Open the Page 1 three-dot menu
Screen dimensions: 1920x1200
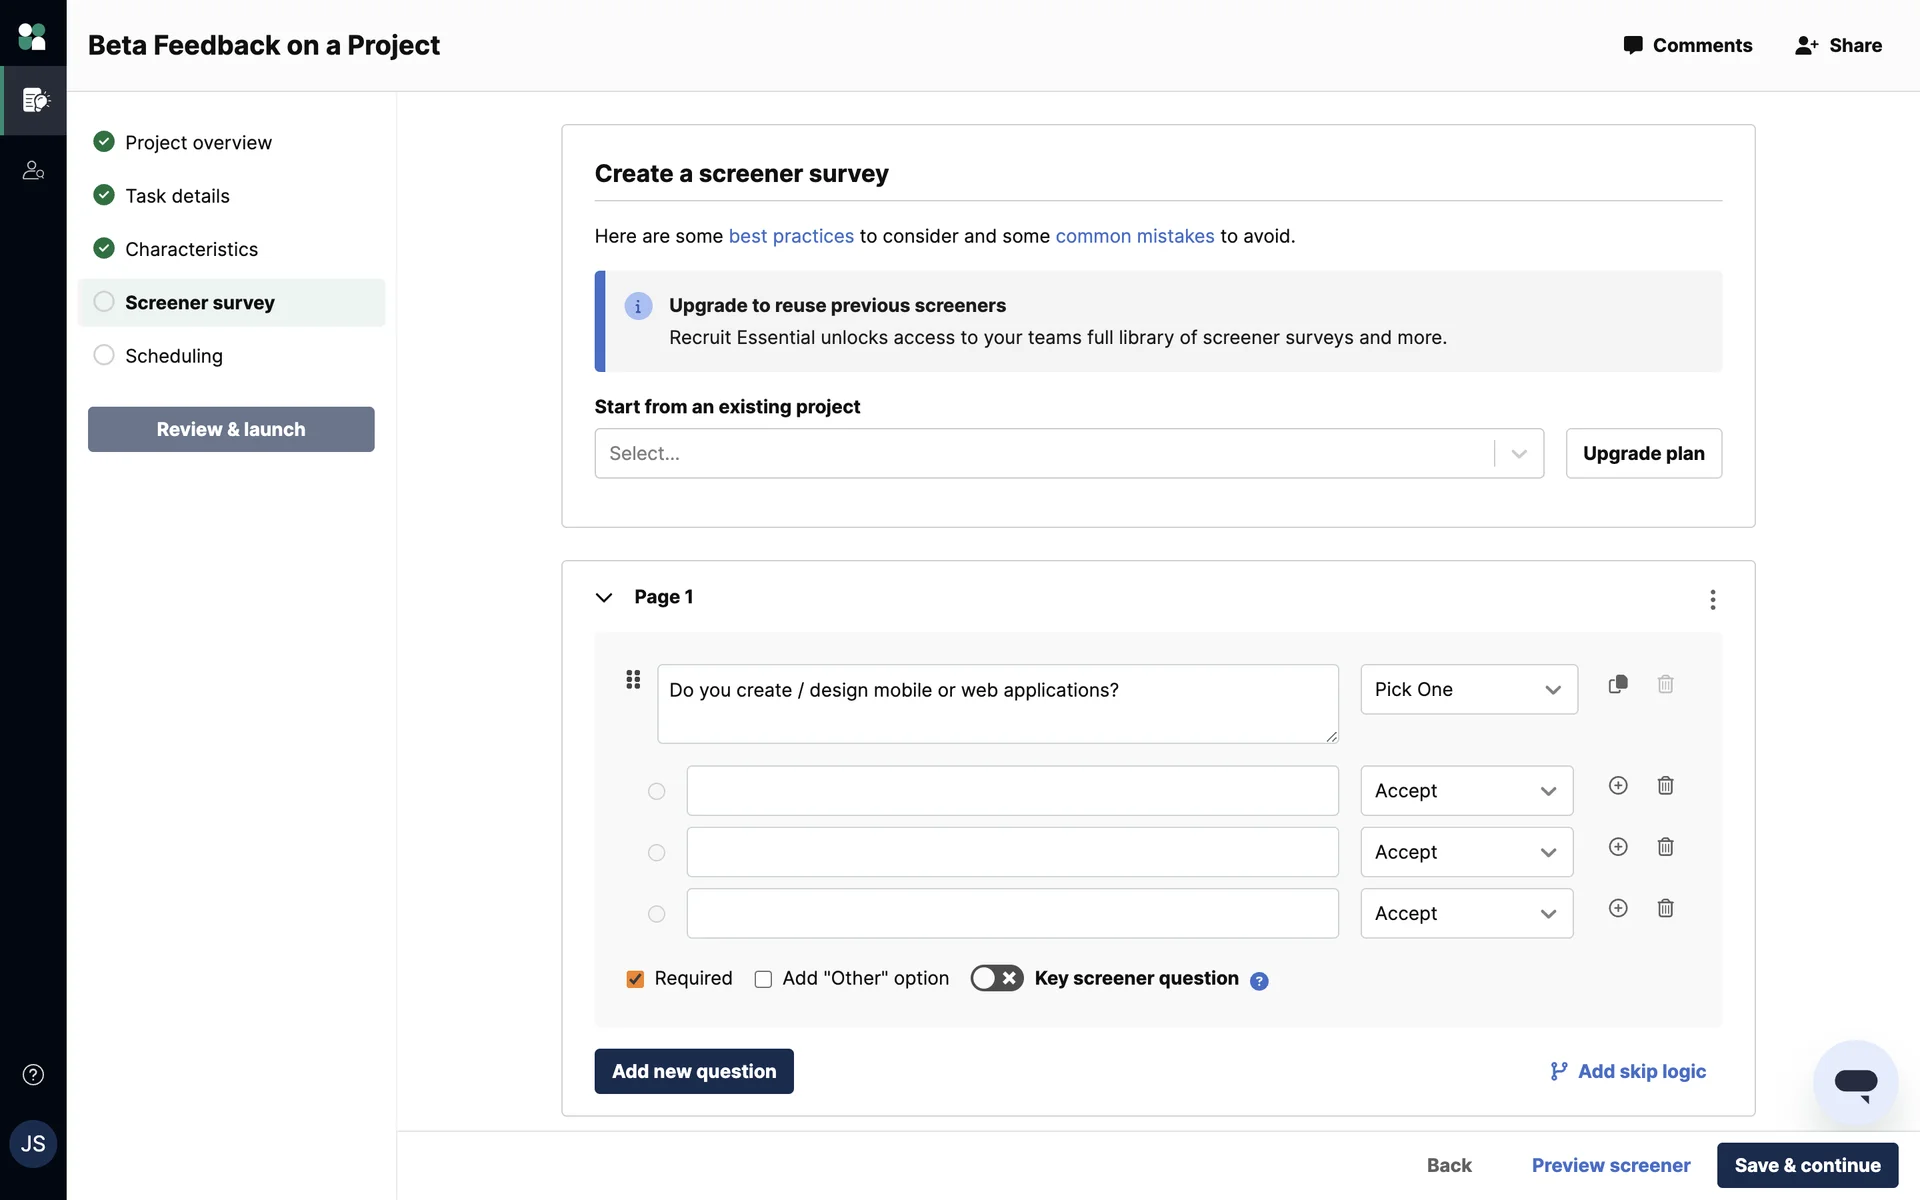pos(1712,599)
